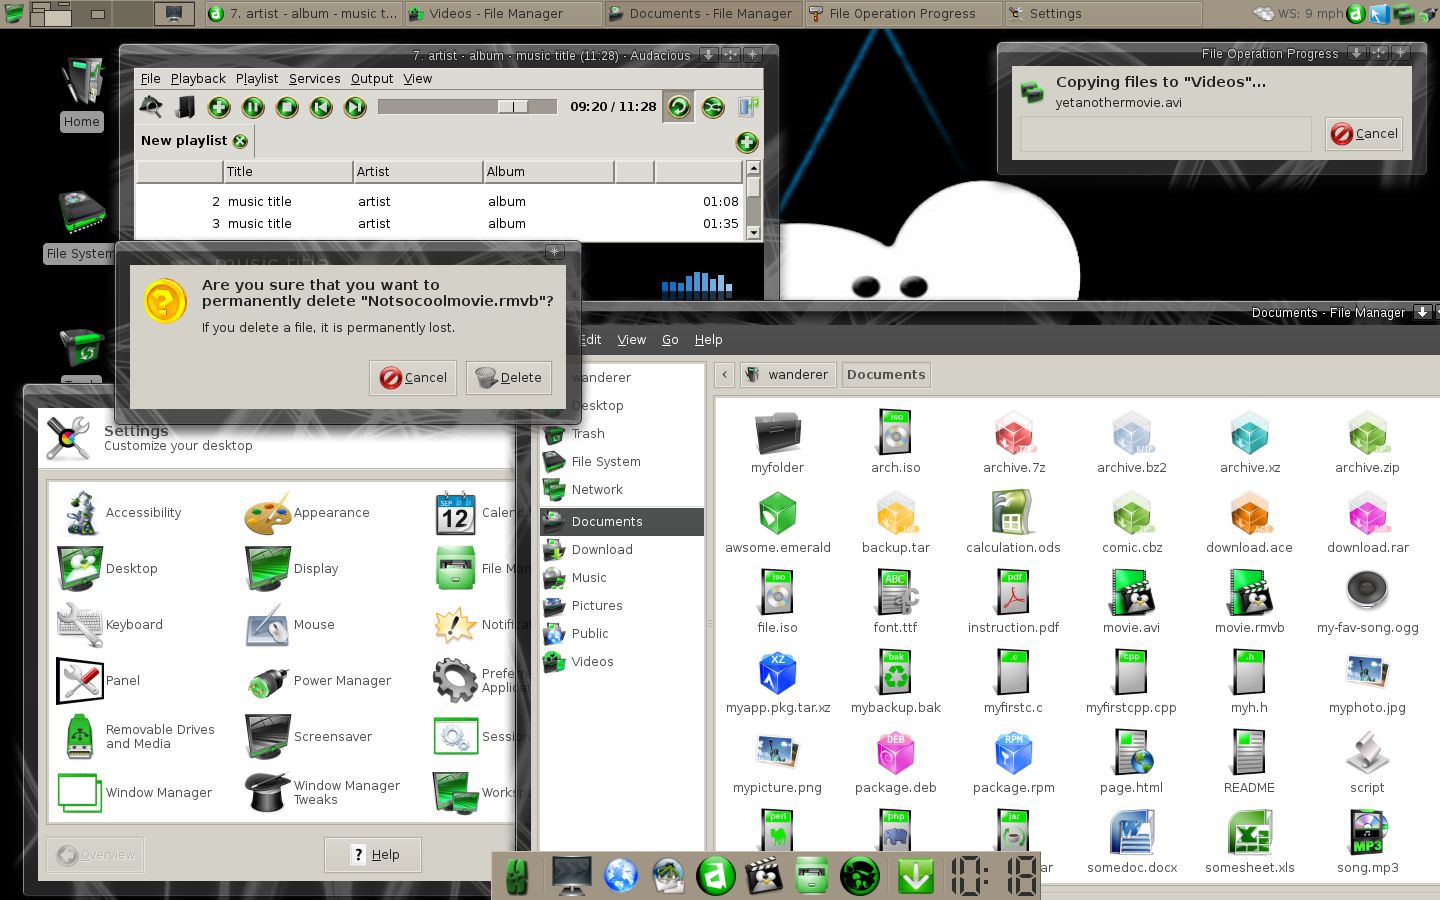Viewport: 1440px width, 900px height.
Task: Cancel the file delete confirmation dialog
Action: click(x=413, y=378)
